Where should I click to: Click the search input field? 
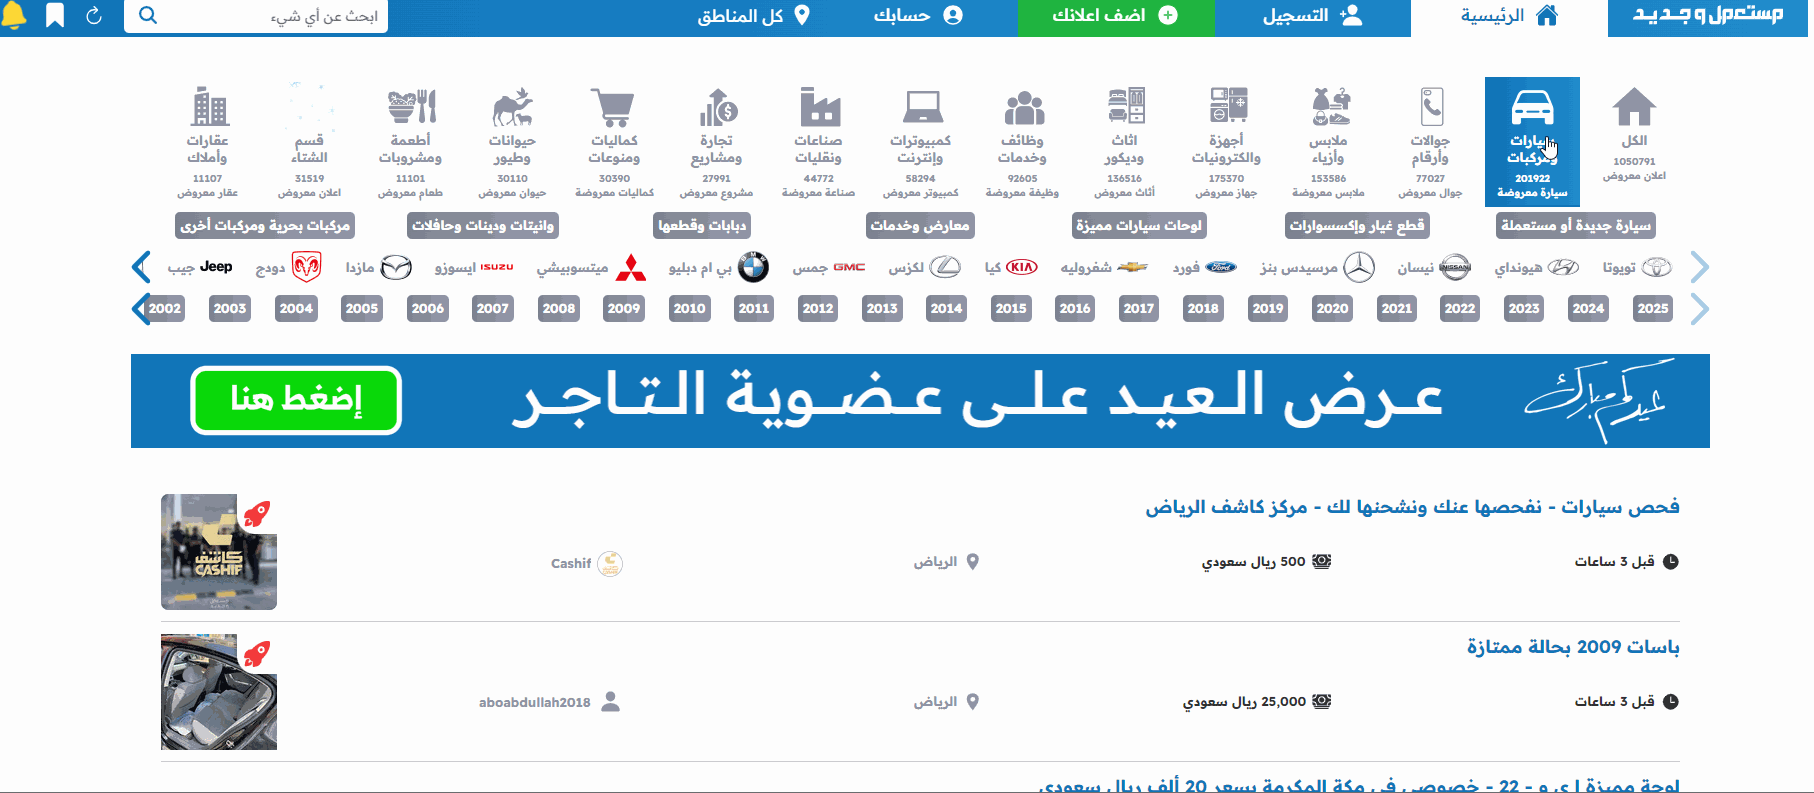270,16
